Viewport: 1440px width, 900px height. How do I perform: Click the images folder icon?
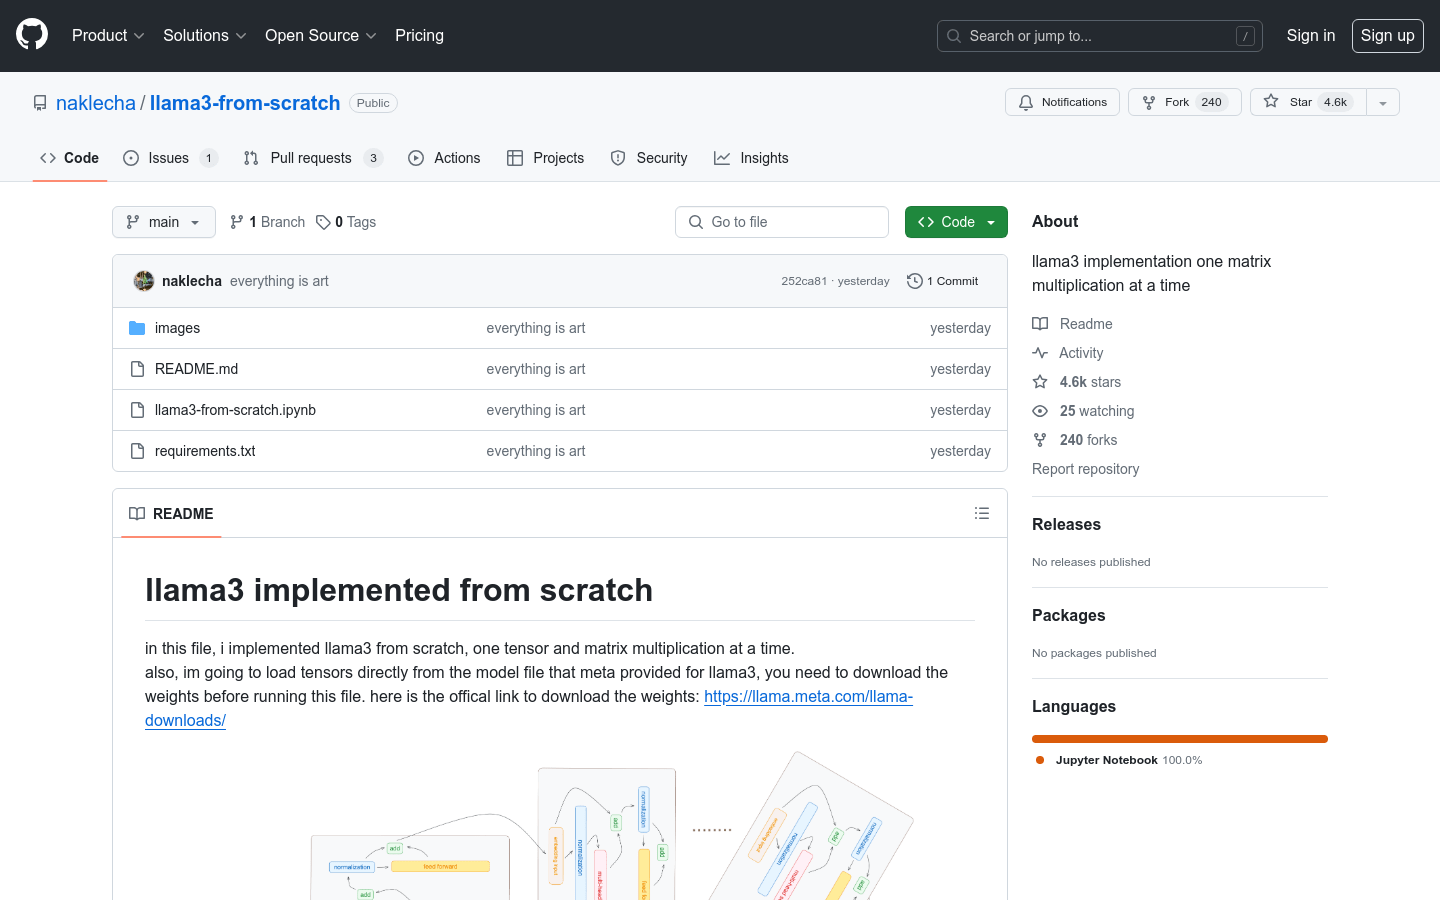137,328
